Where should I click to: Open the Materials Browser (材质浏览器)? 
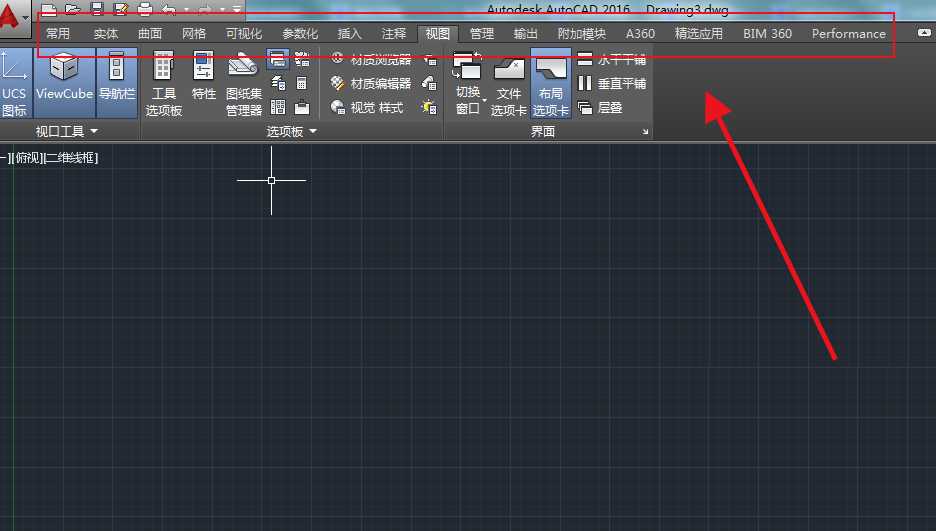click(x=371, y=60)
